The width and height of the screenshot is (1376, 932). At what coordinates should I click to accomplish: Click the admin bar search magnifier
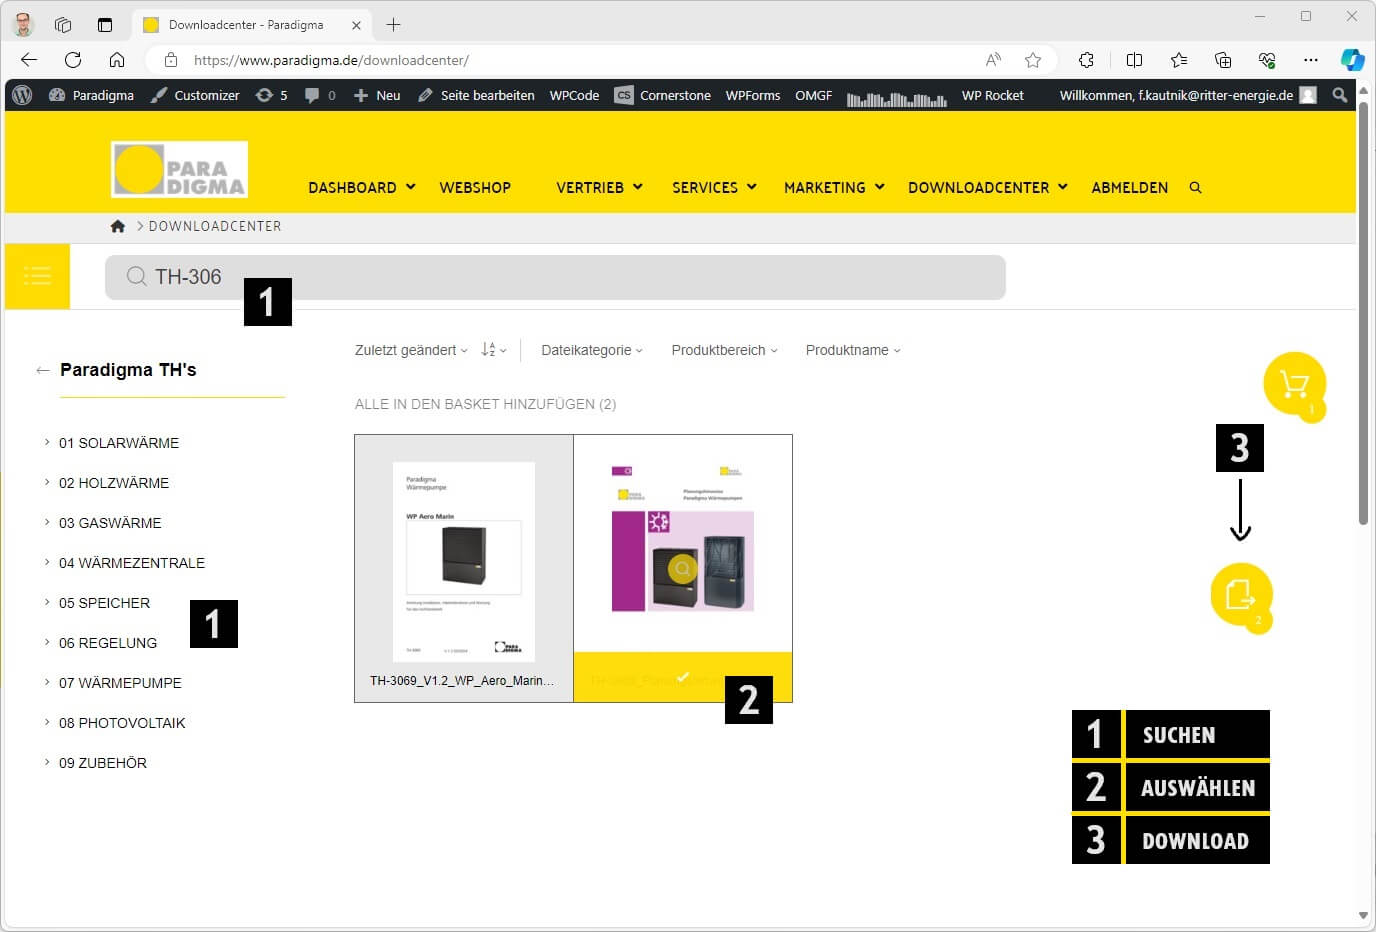click(x=1340, y=95)
